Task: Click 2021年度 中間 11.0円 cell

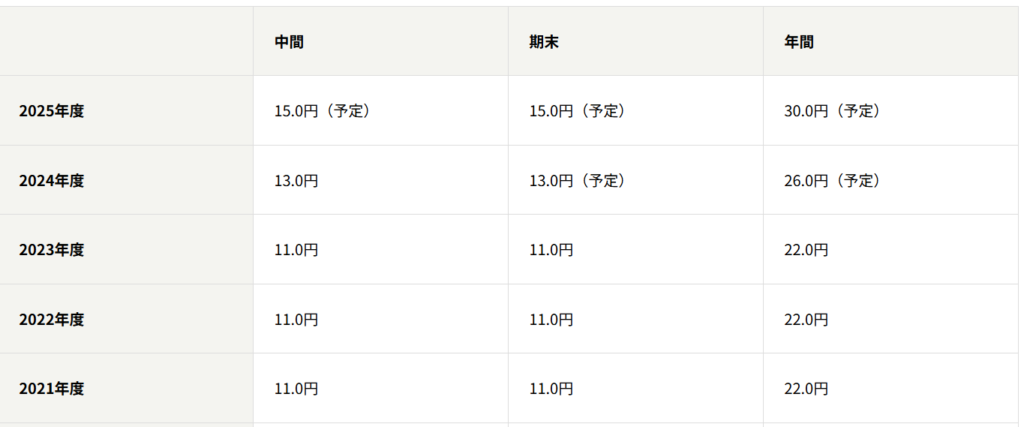Action: [297, 389]
